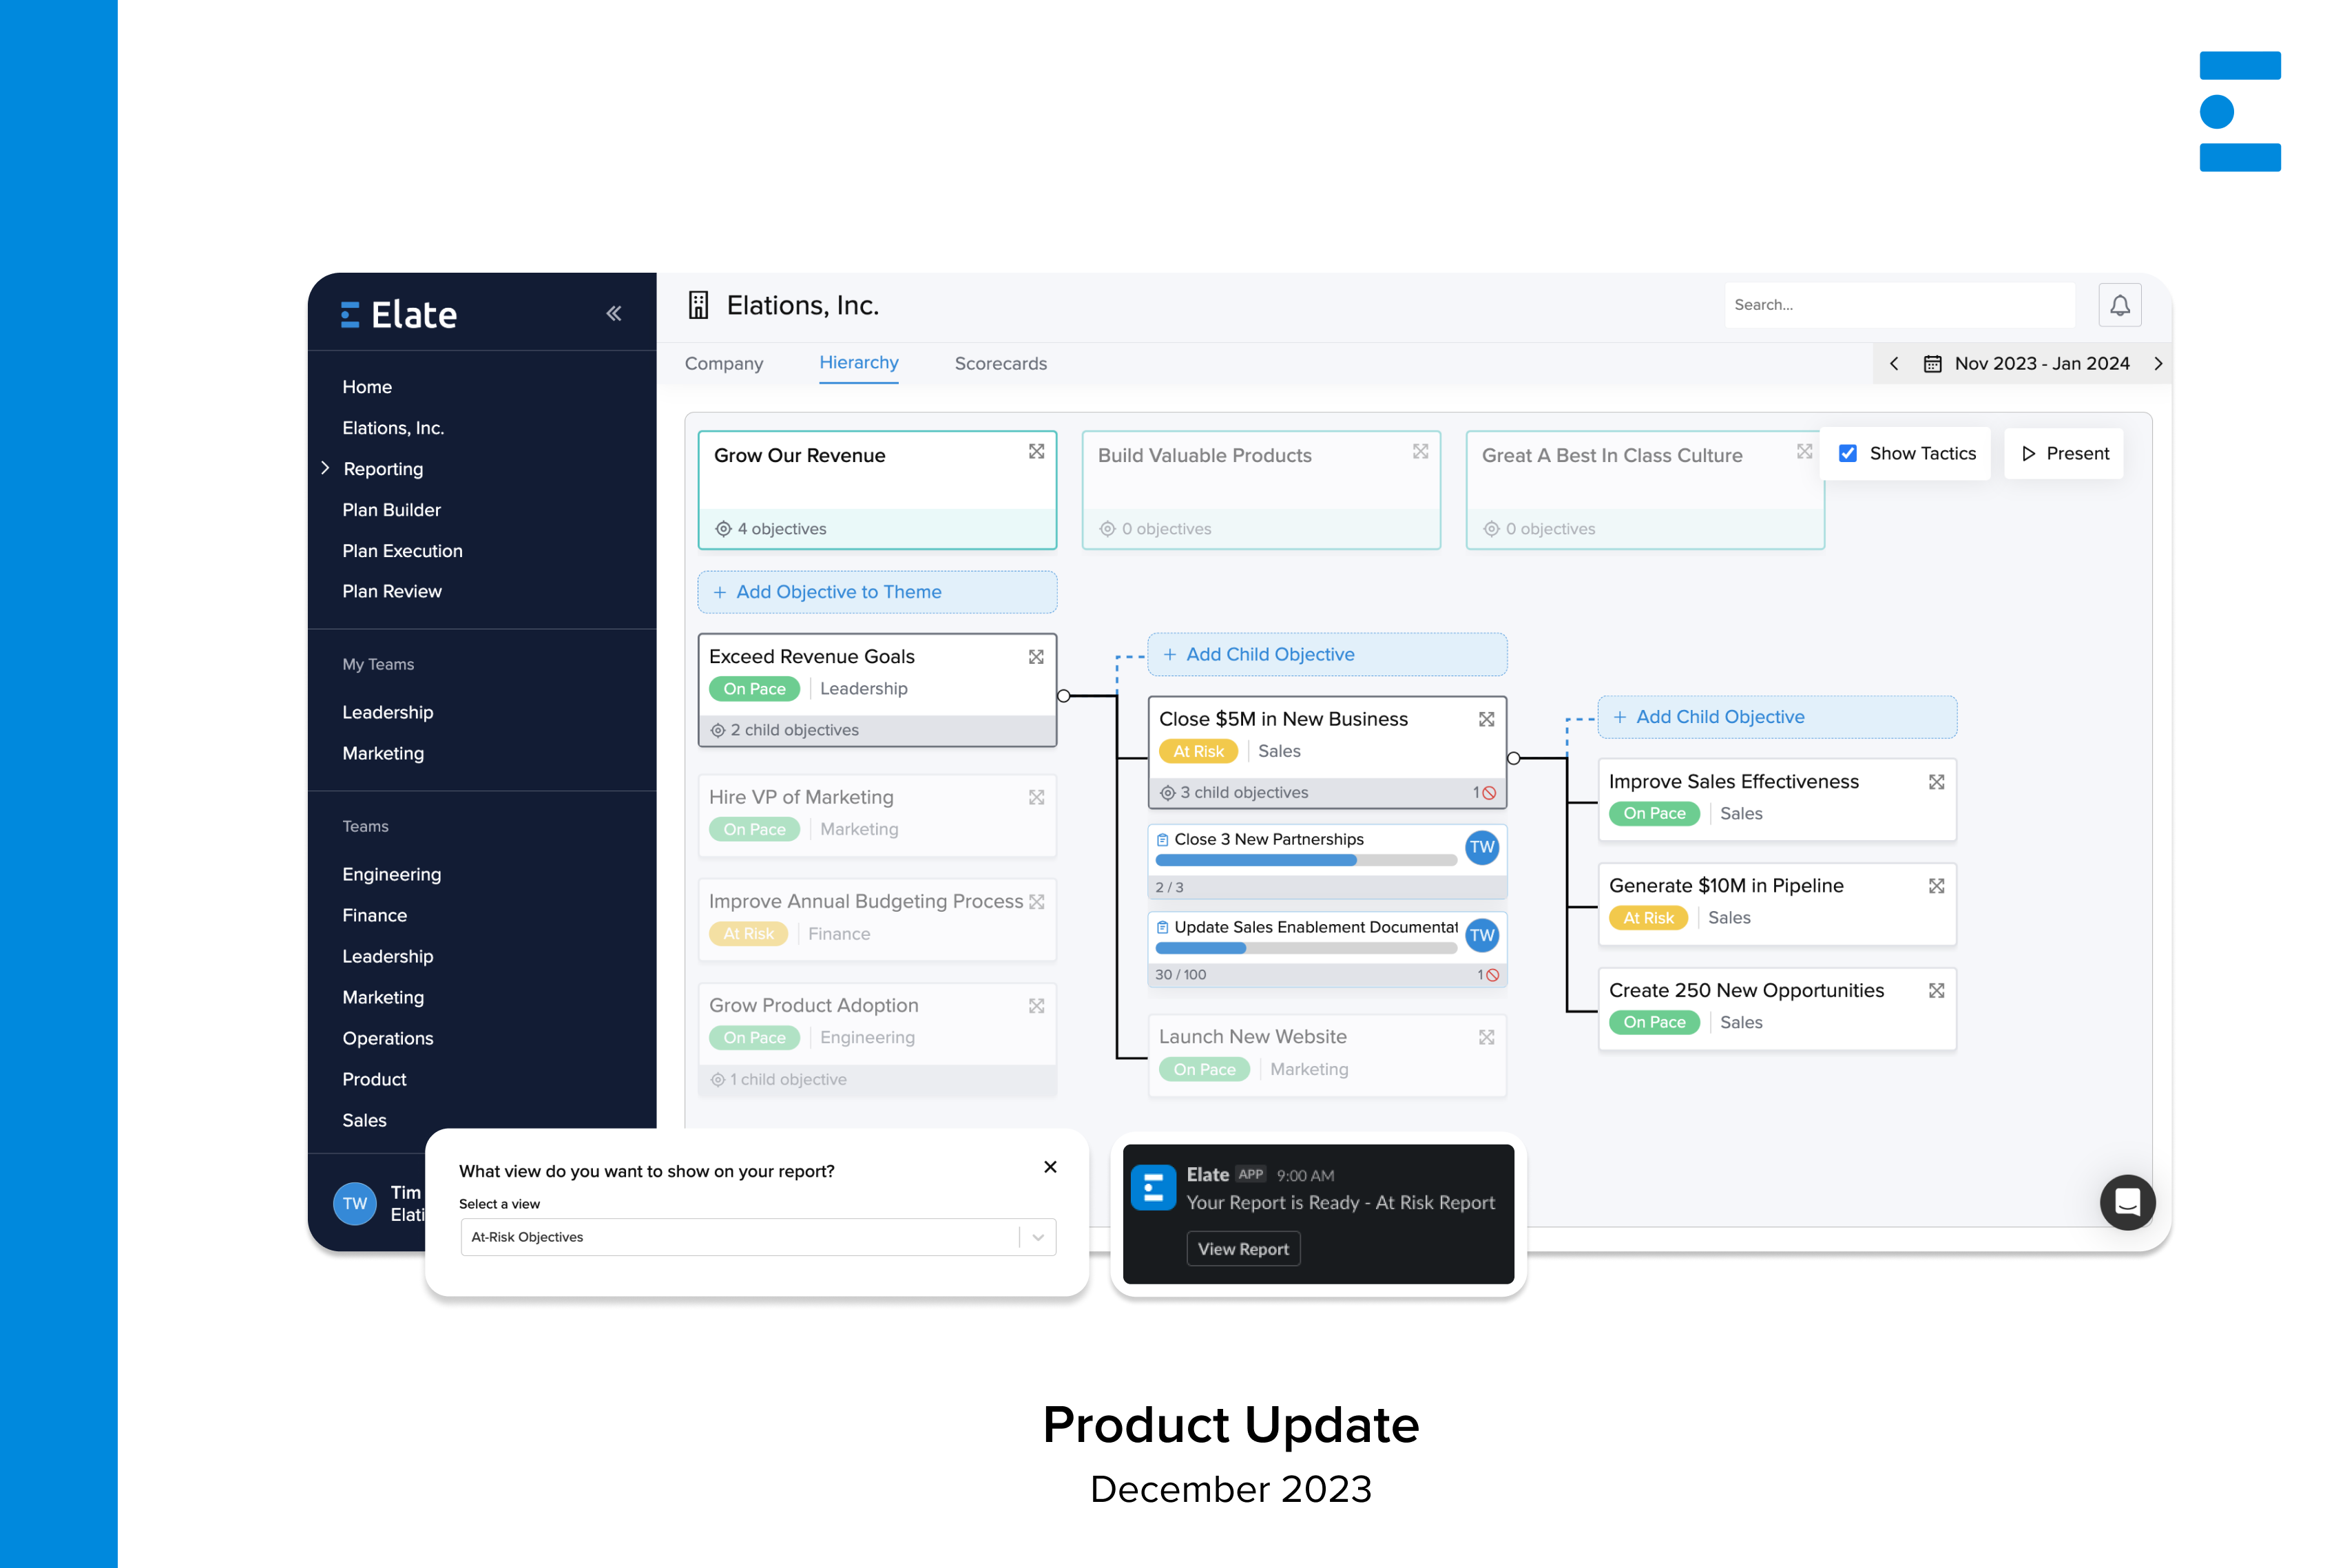Expand the Improve Sales Effectiveness card
The image size is (2345, 1568).
tap(1936, 782)
